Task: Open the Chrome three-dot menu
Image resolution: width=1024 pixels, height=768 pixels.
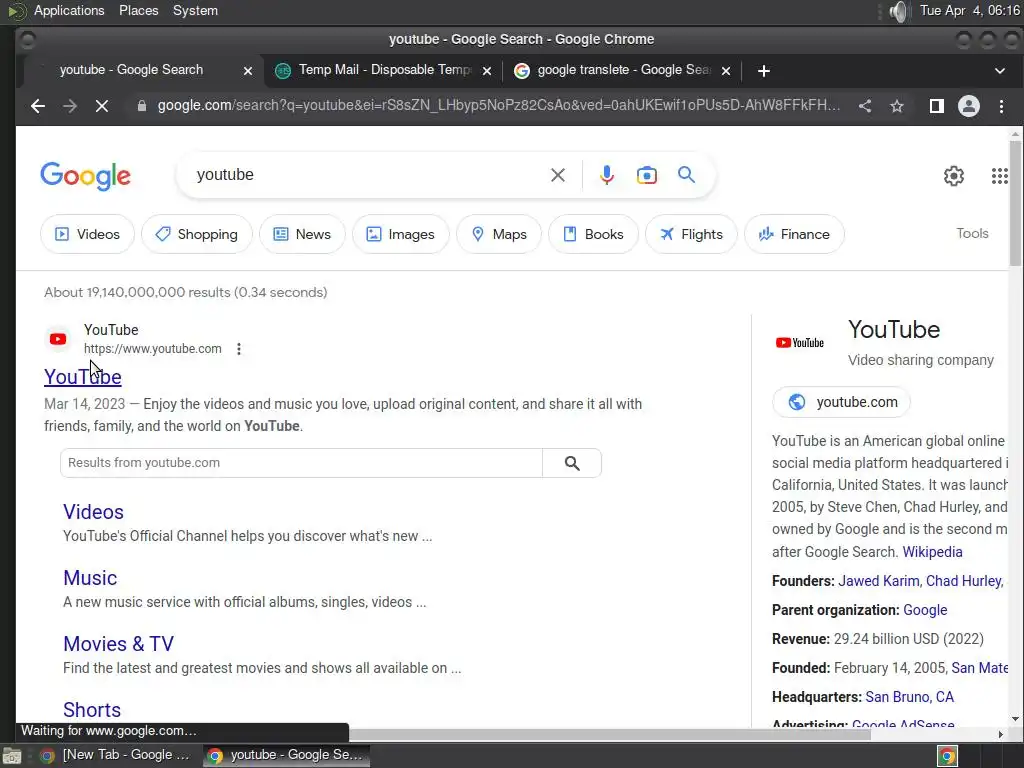Action: [1001, 106]
